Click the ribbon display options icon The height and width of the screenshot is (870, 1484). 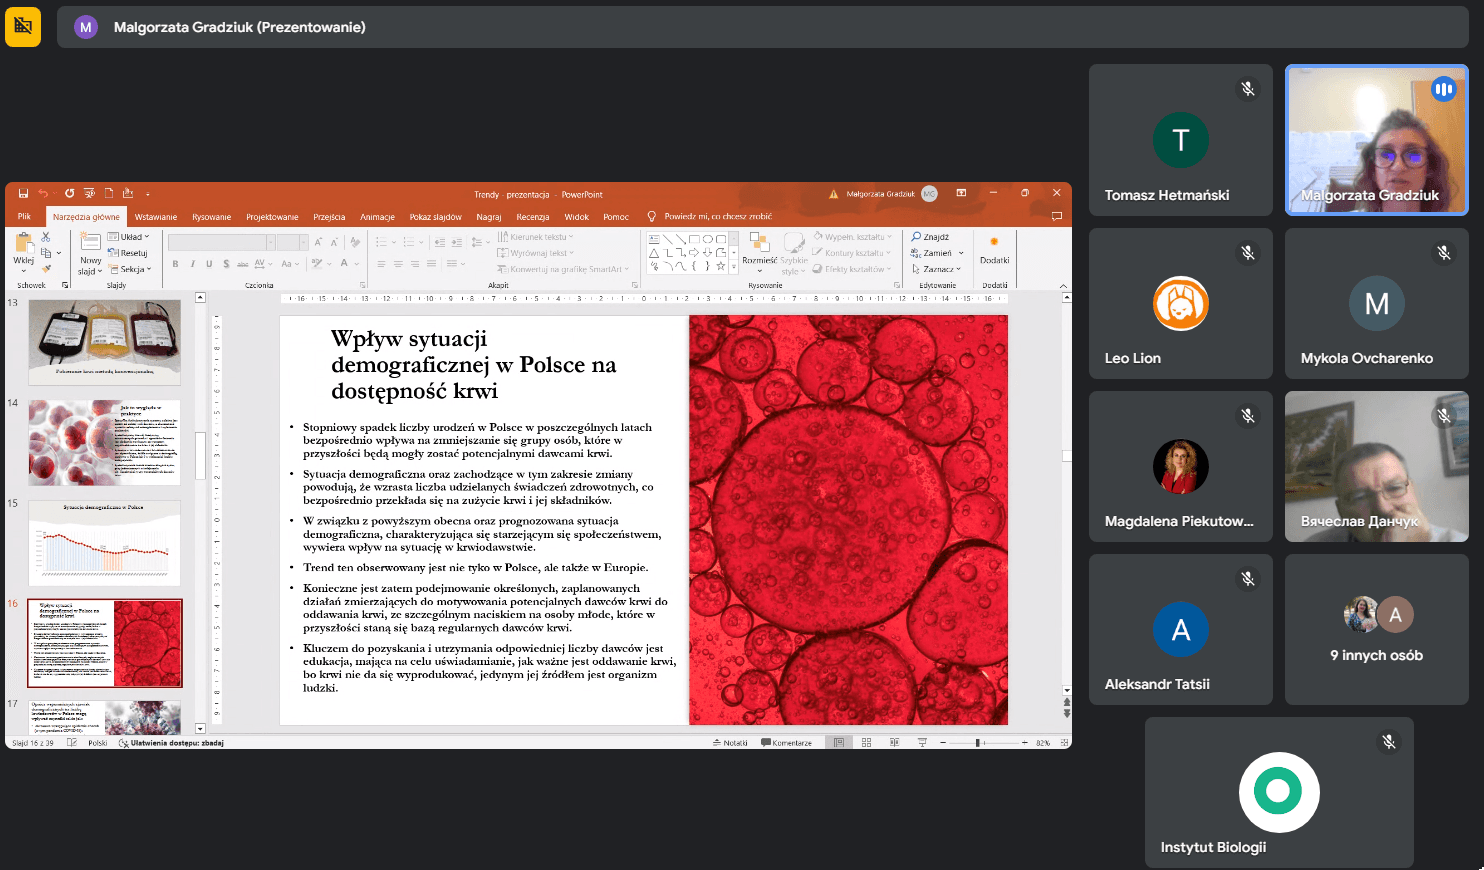[x=961, y=193]
